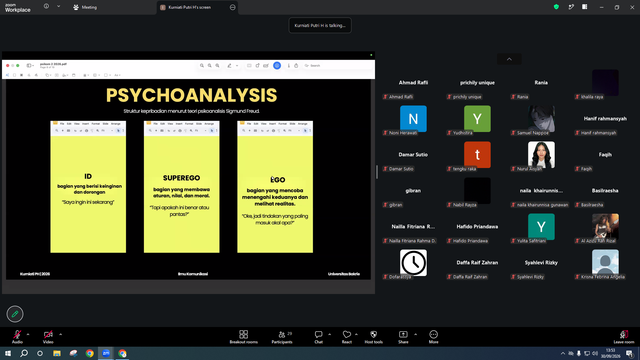Expand dropdown next to info icon
Screen dimensions: 640x360
[x=58, y=7]
